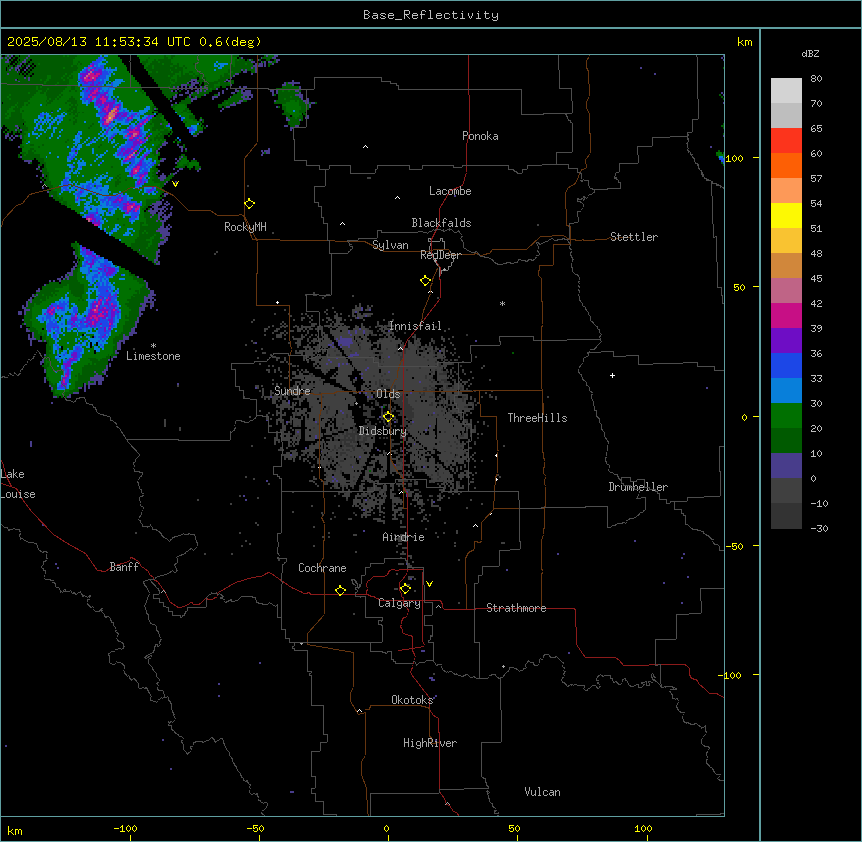Click the Limestone label
The image size is (862, 842).
click(x=153, y=356)
